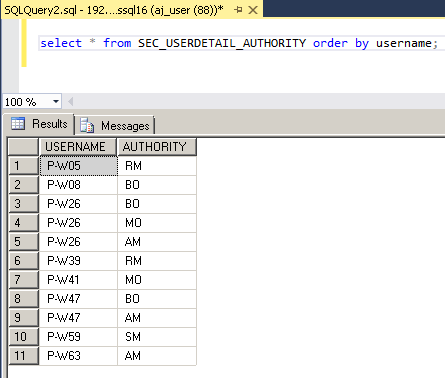Click the AM authority cell in row 11
This screenshot has height=378, width=445.
157,356
